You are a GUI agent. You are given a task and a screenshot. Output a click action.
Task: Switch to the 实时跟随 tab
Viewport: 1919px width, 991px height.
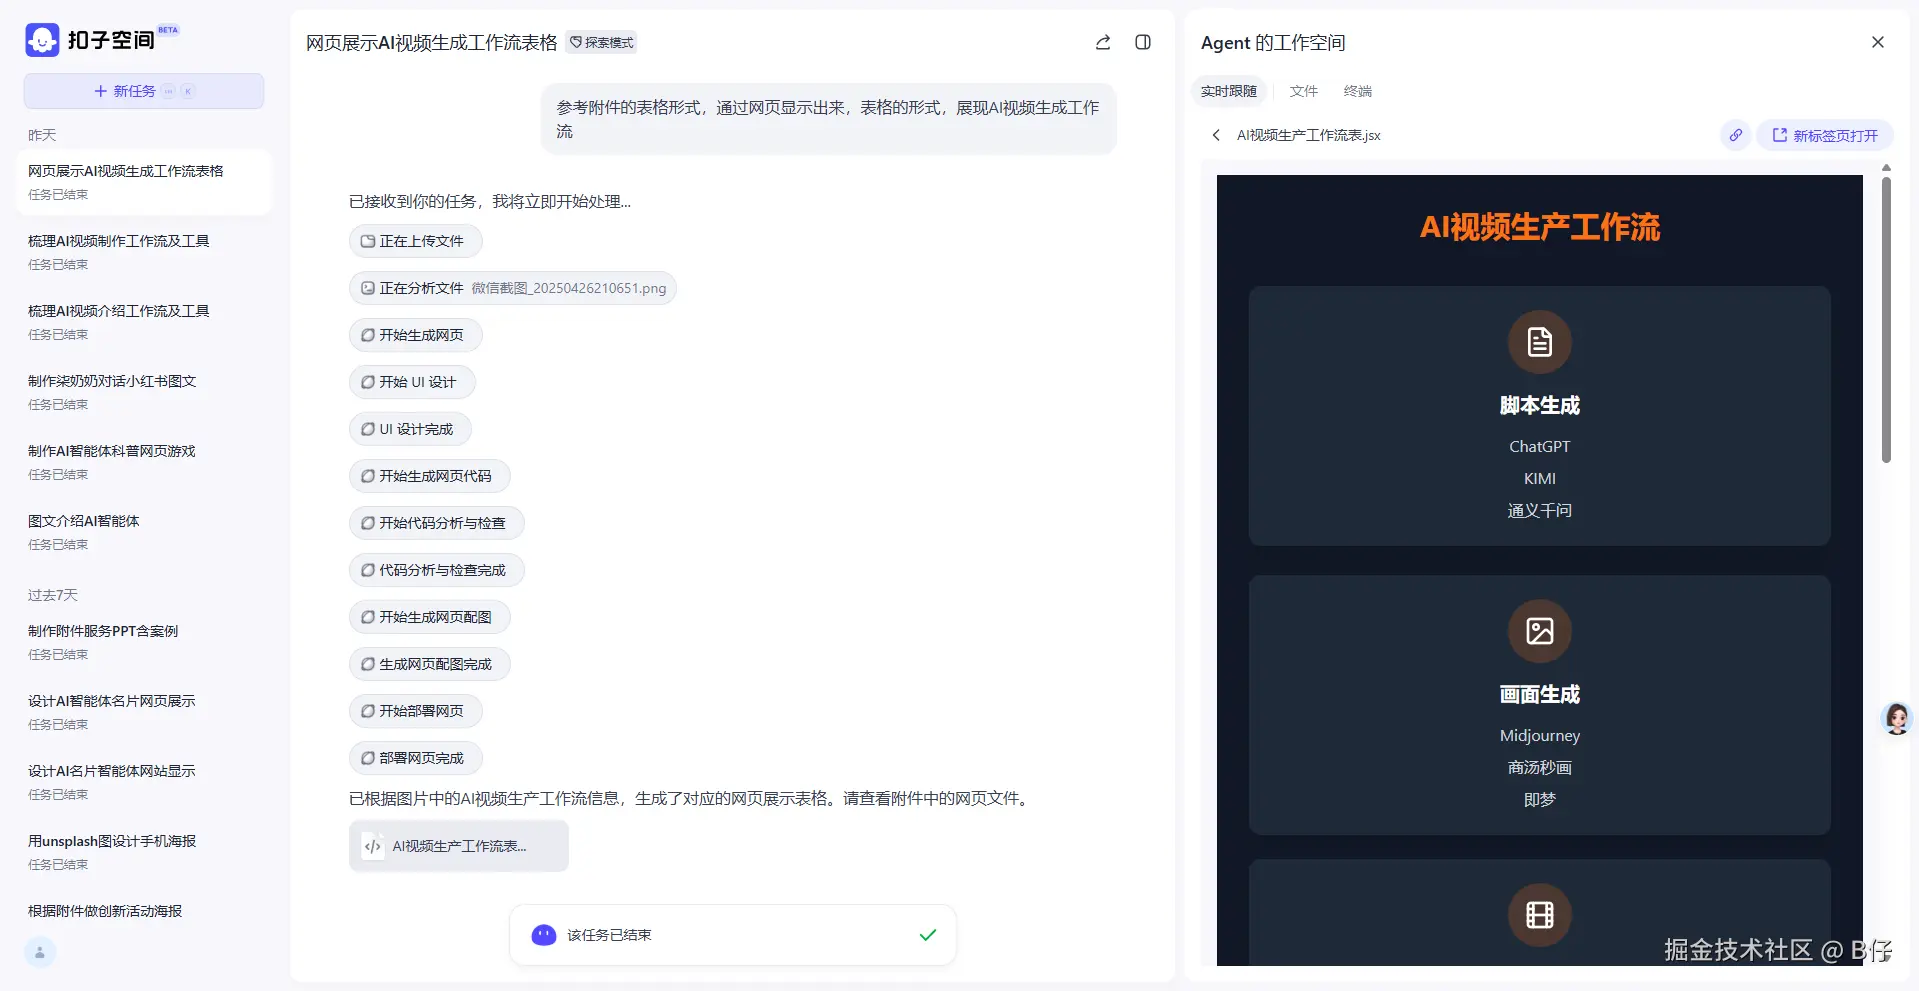[x=1229, y=91]
